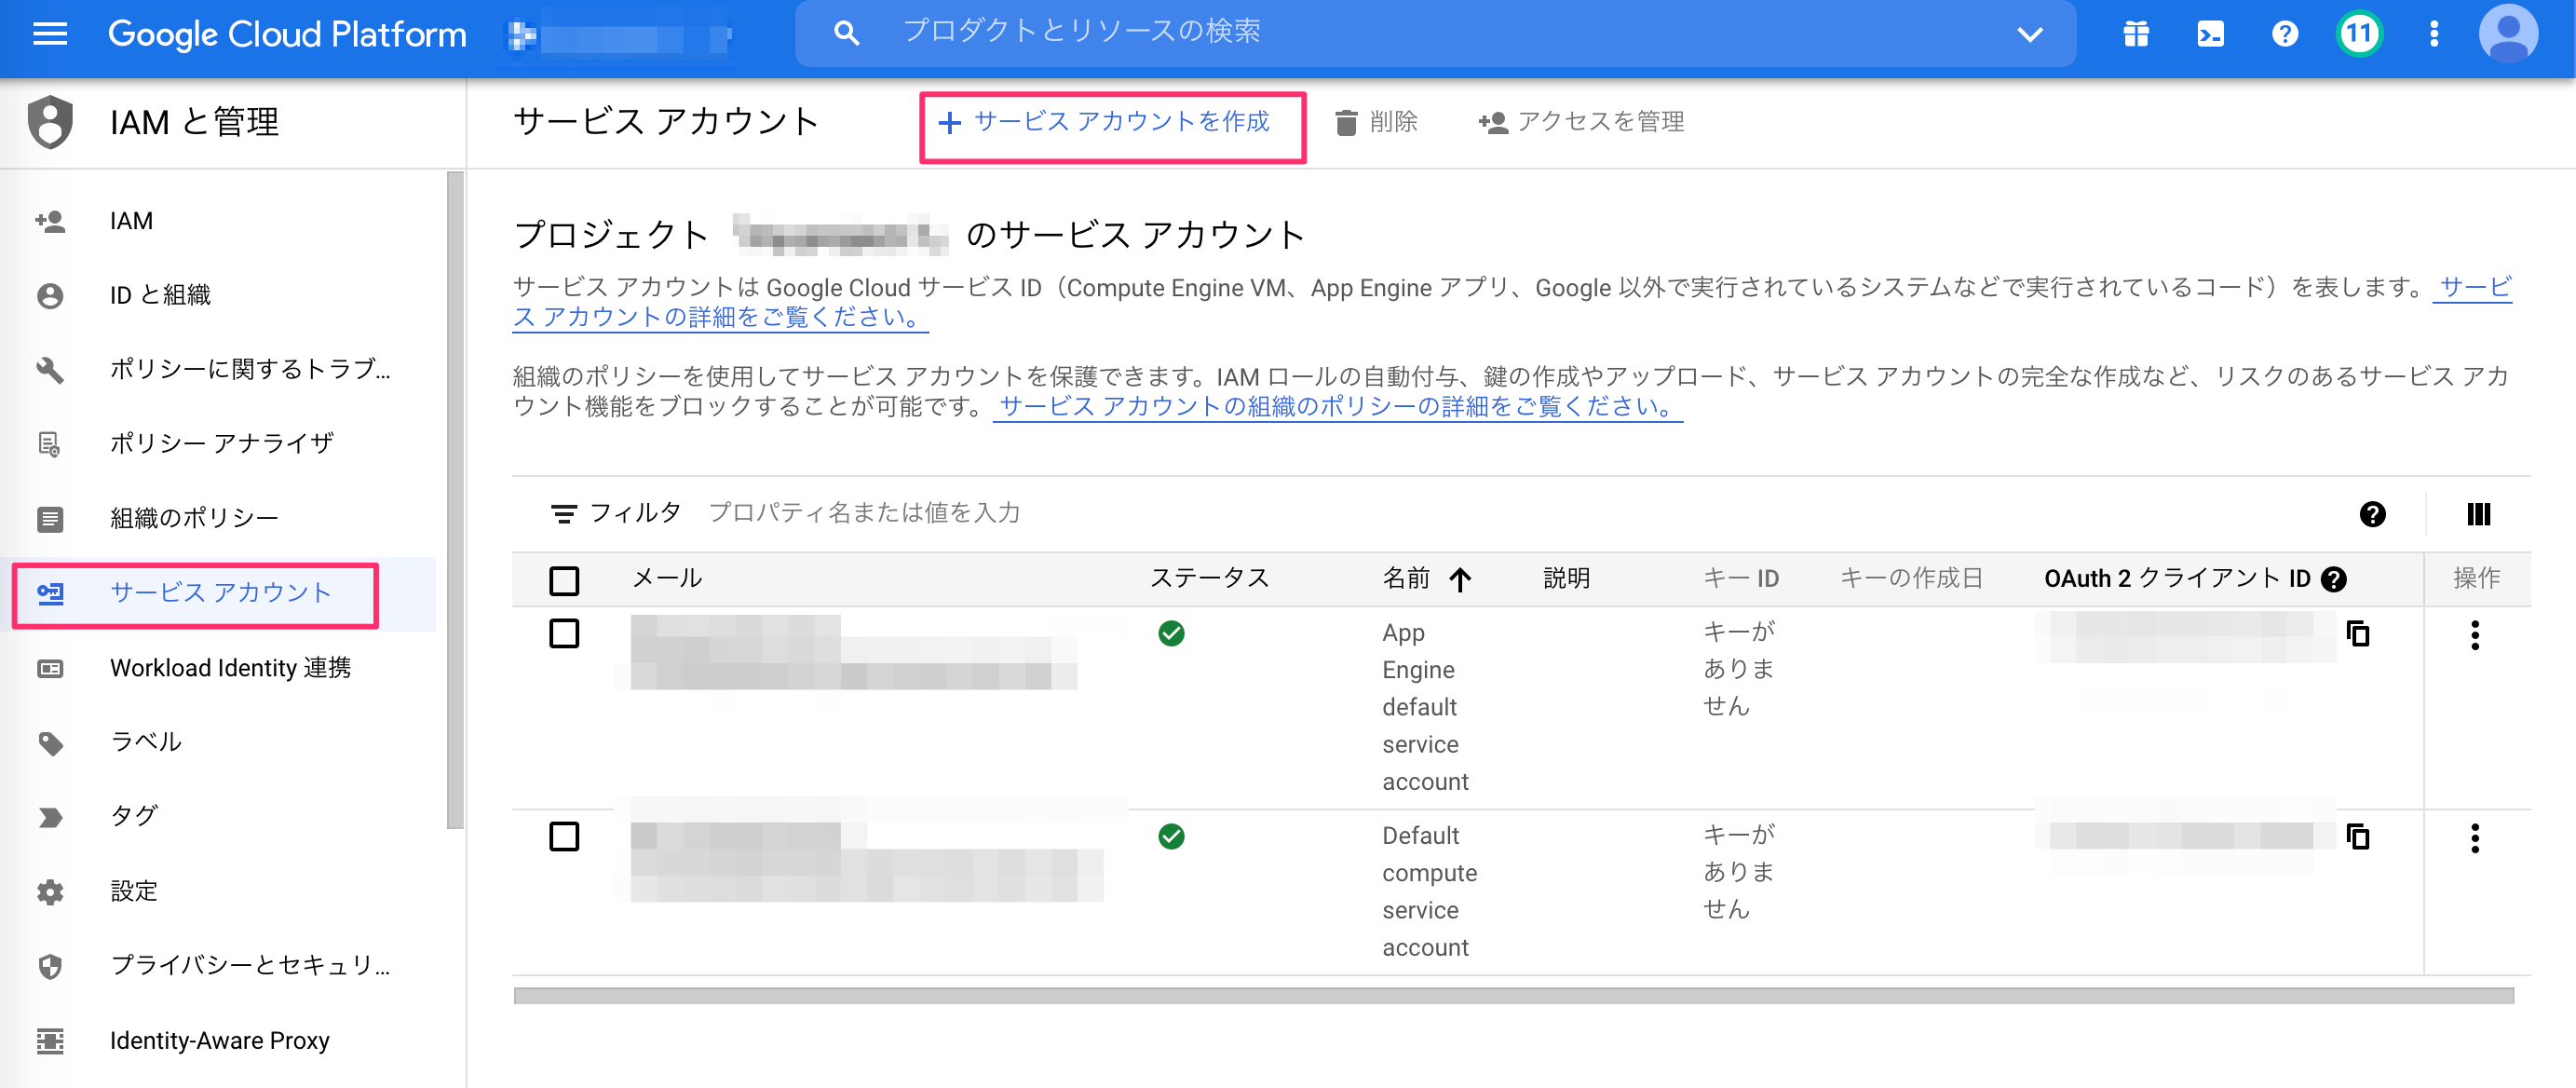Screen dimensions: 2576x1088
Task: Check the App Engine default service account row
Action: pyautogui.click(x=564, y=634)
